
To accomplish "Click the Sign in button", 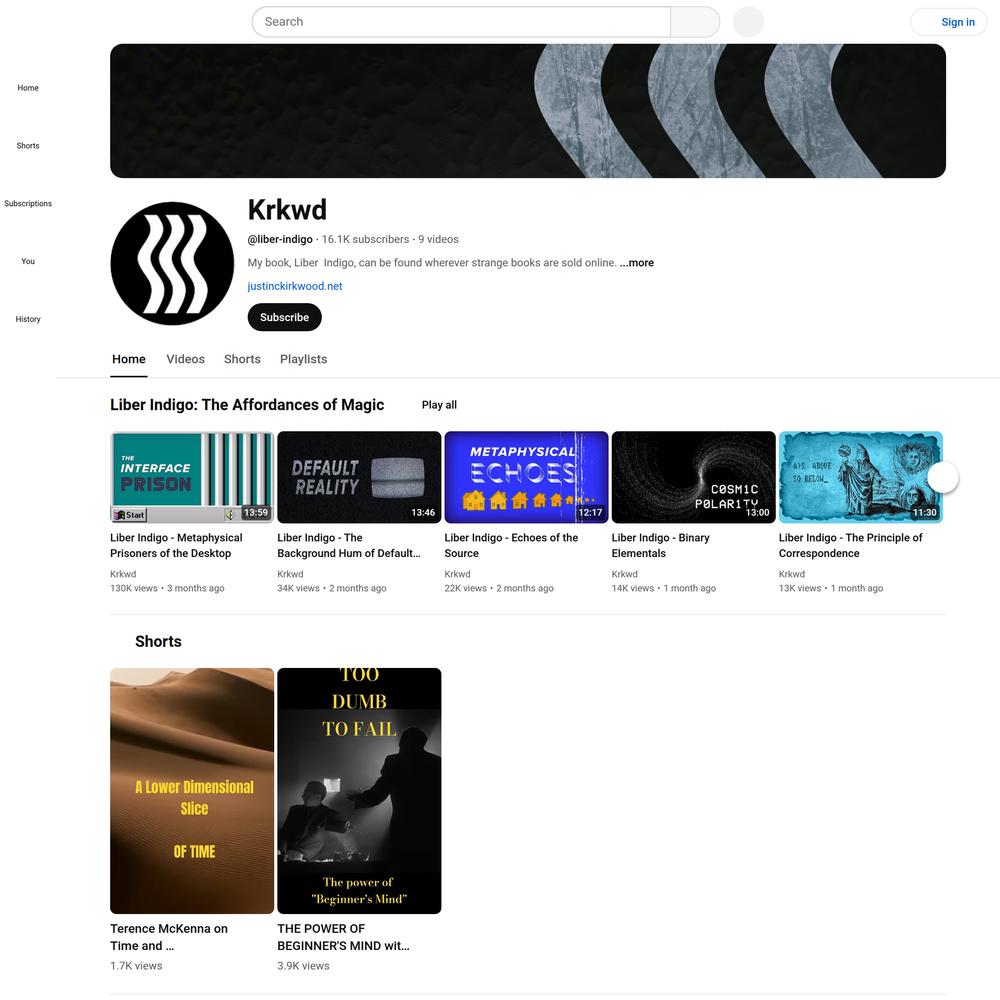I will click(x=948, y=22).
